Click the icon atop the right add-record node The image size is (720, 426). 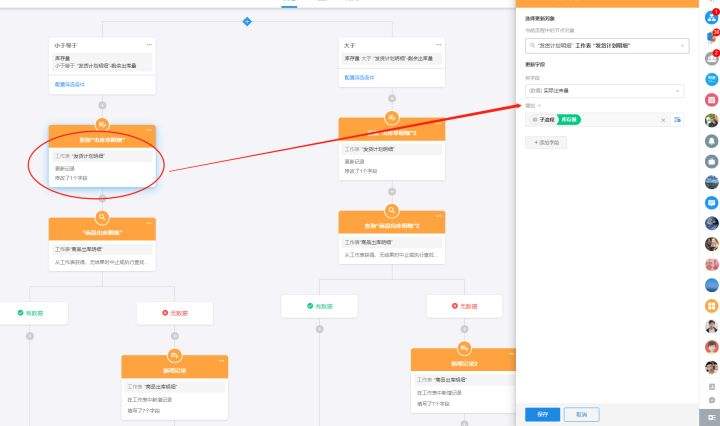[x=464, y=348]
